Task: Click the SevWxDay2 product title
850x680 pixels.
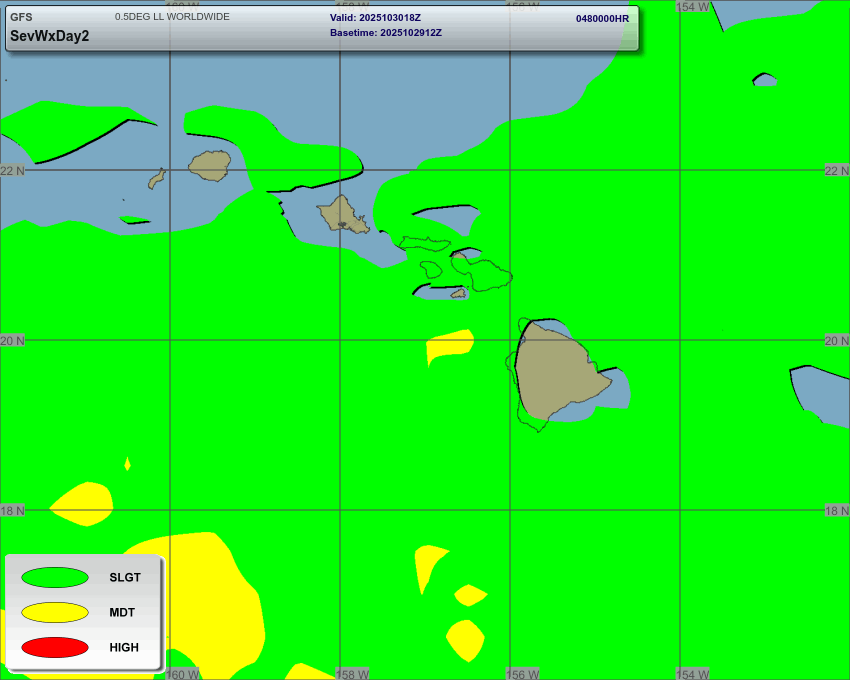Action: click(x=49, y=36)
